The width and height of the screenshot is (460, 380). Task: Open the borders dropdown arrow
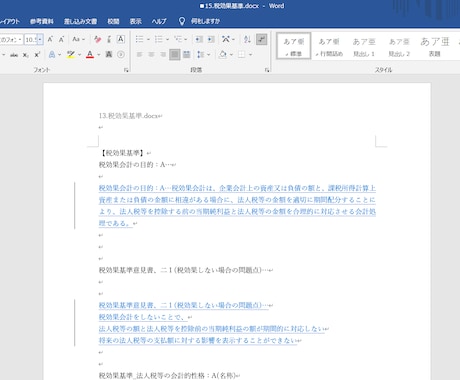(x=250, y=54)
